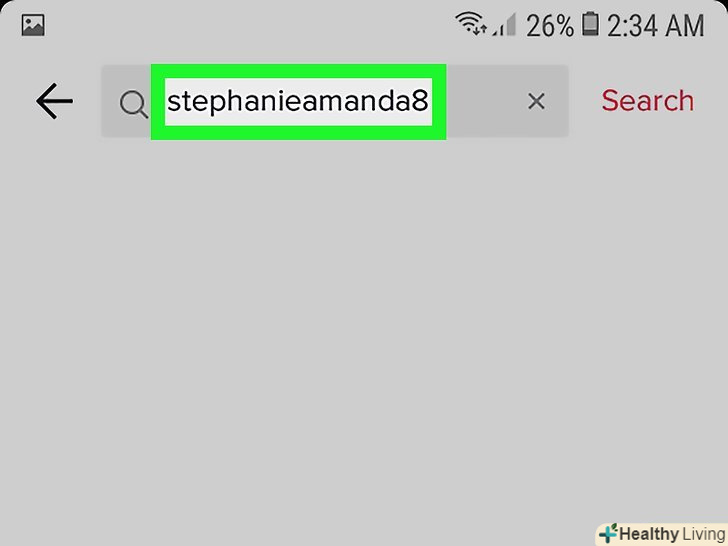
Task: Tap the magnifying glass search icon
Action: pyautogui.click(x=134, y=104)
